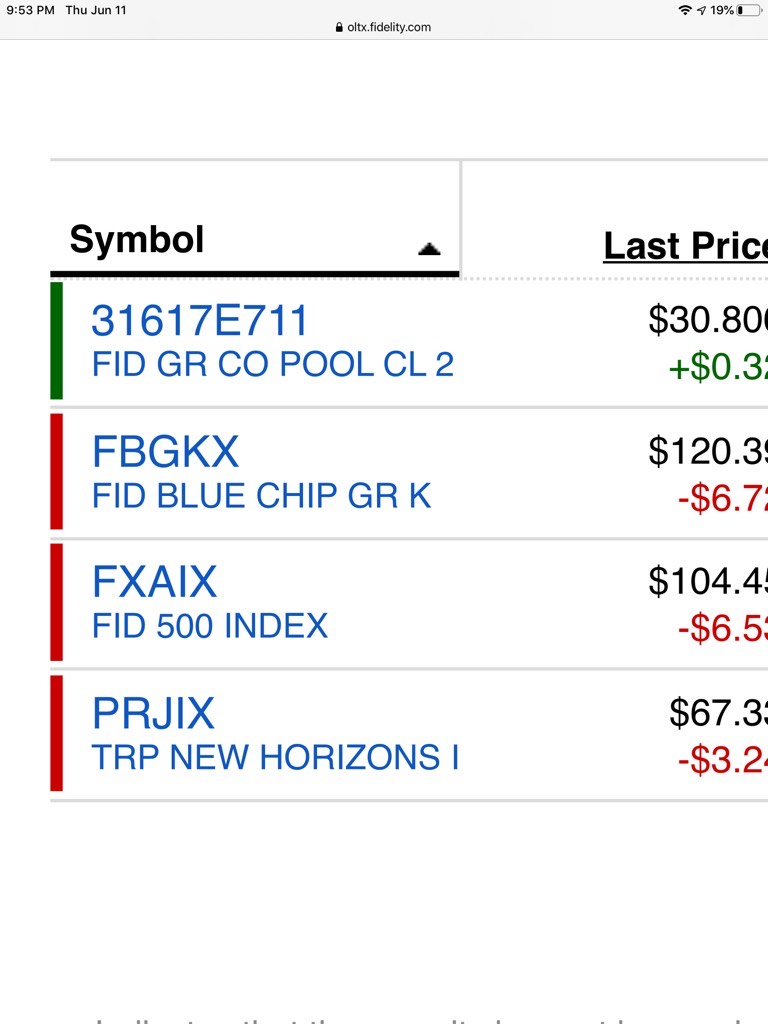
Task: Expand the PRJIX position row
Action: [x=155, y=712]
